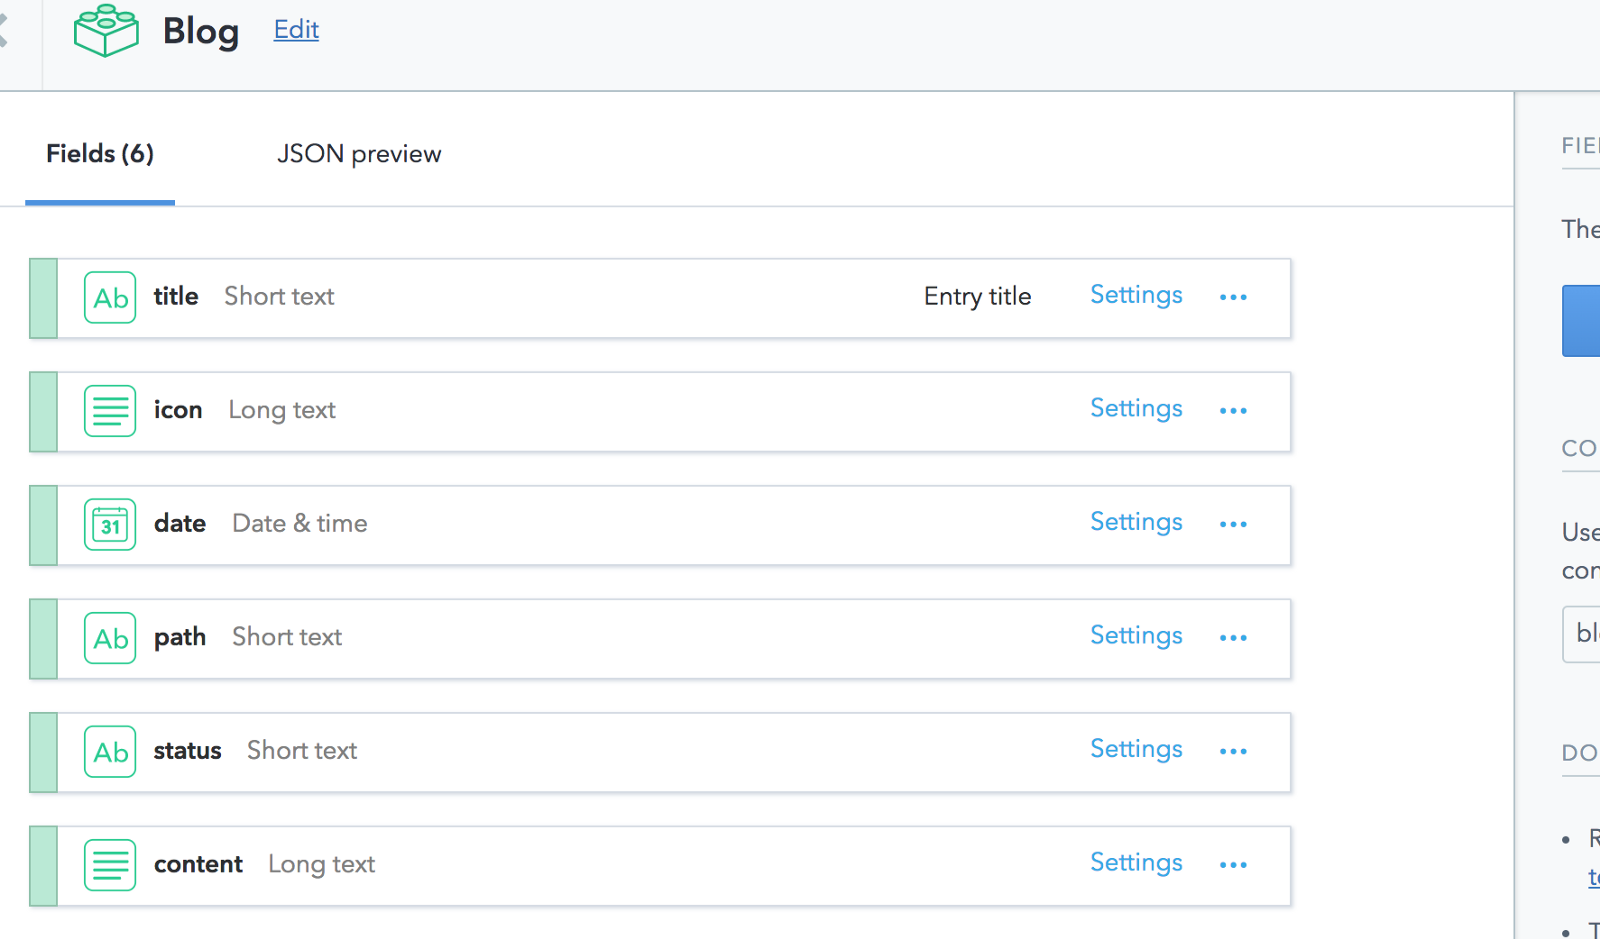
Task: Grab the green drag handle of date field
Action: 44,526
